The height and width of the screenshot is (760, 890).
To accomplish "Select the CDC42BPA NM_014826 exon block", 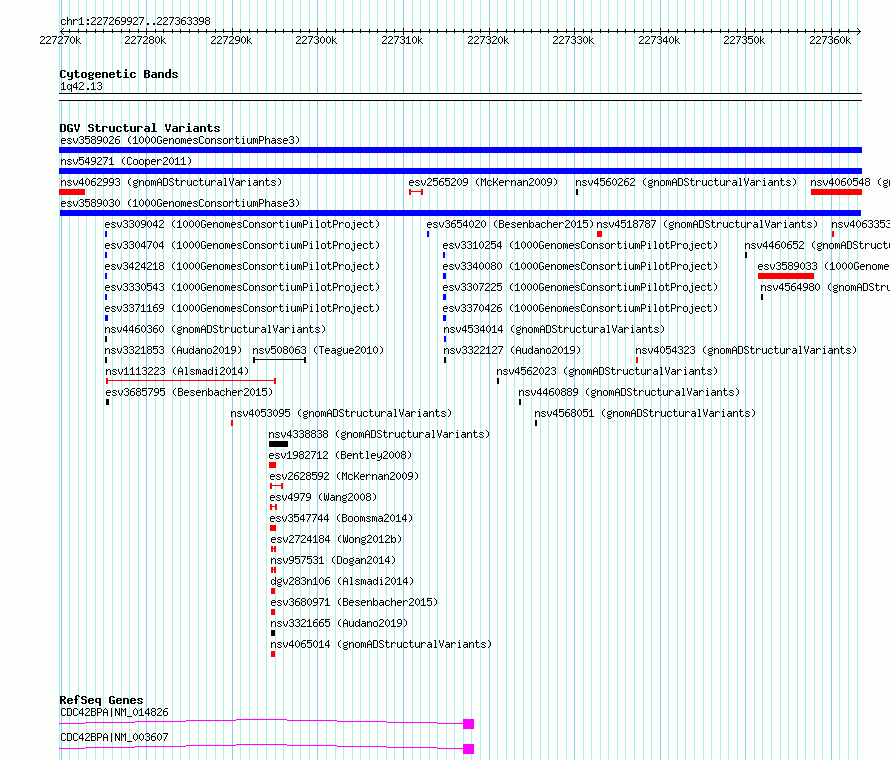I will tap(468, 724).
